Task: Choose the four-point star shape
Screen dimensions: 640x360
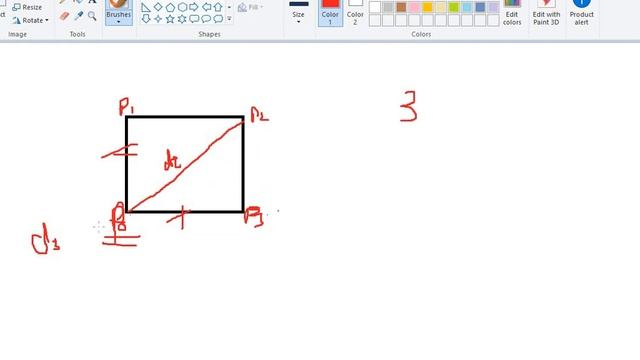Action: [158, 19]
